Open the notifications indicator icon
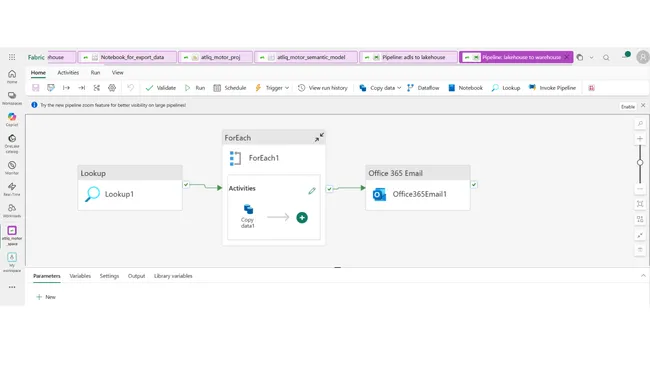Image resolution: width=650 pixels, height=366 pixels. 626,56
